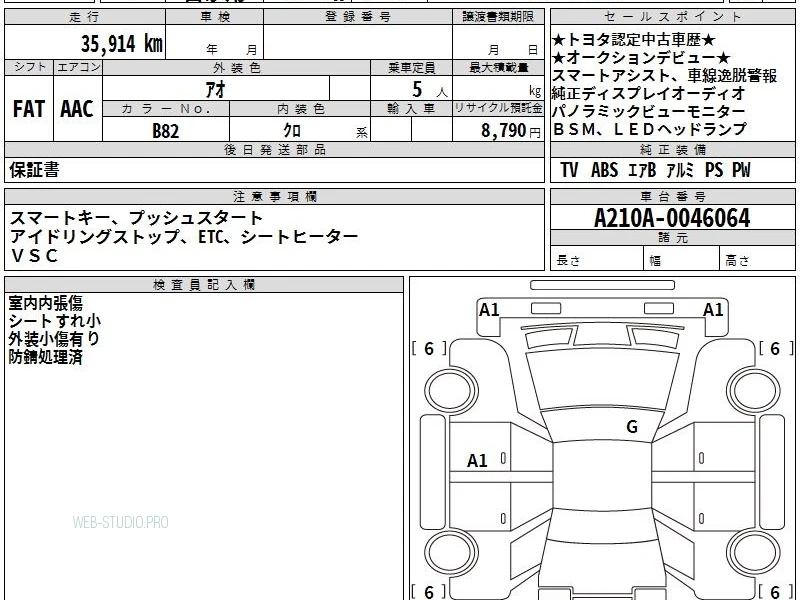Click front-right tire rating [6]
The image size is (800, 600).
[x=776, y=348]
